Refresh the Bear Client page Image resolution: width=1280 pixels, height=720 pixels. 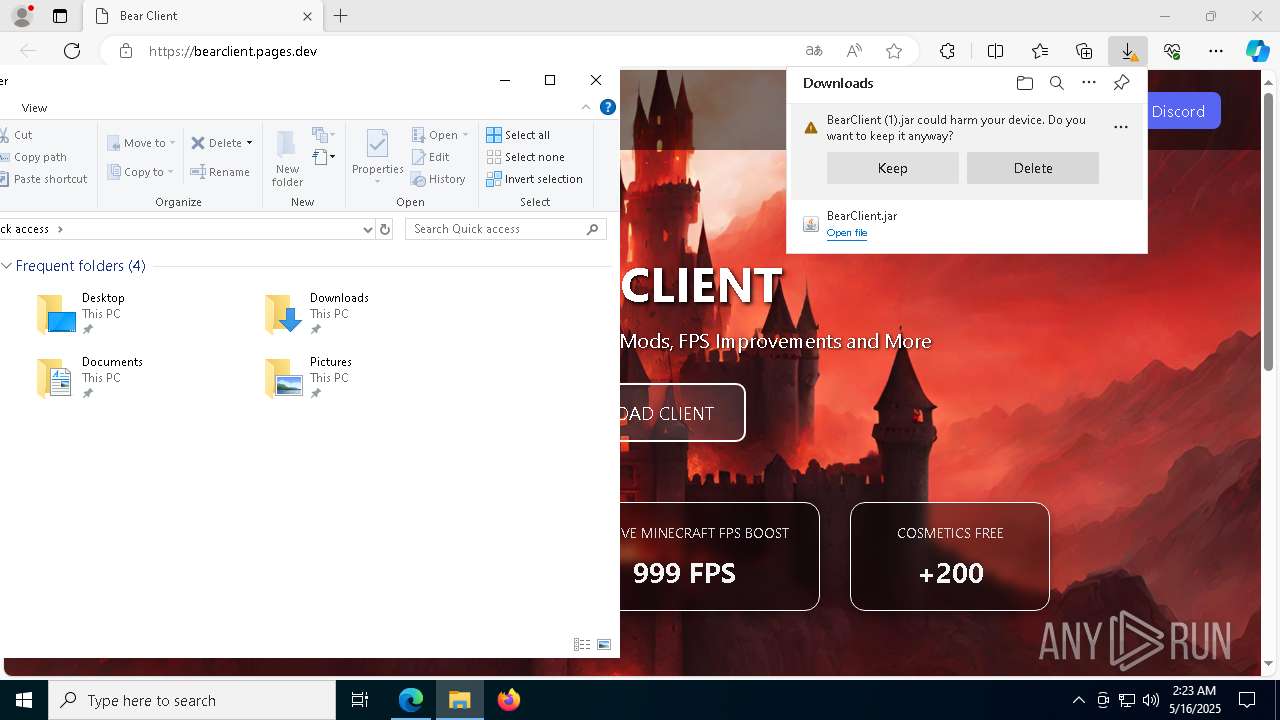pyautogui.click(x=72, y=51)
